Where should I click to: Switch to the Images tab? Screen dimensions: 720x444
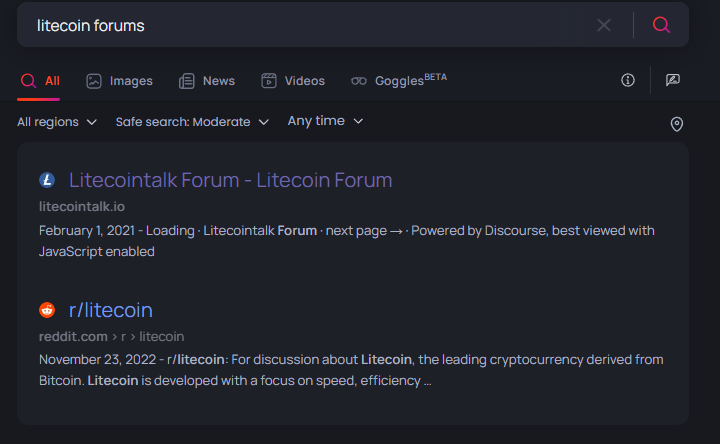click(x=119, y=81)
